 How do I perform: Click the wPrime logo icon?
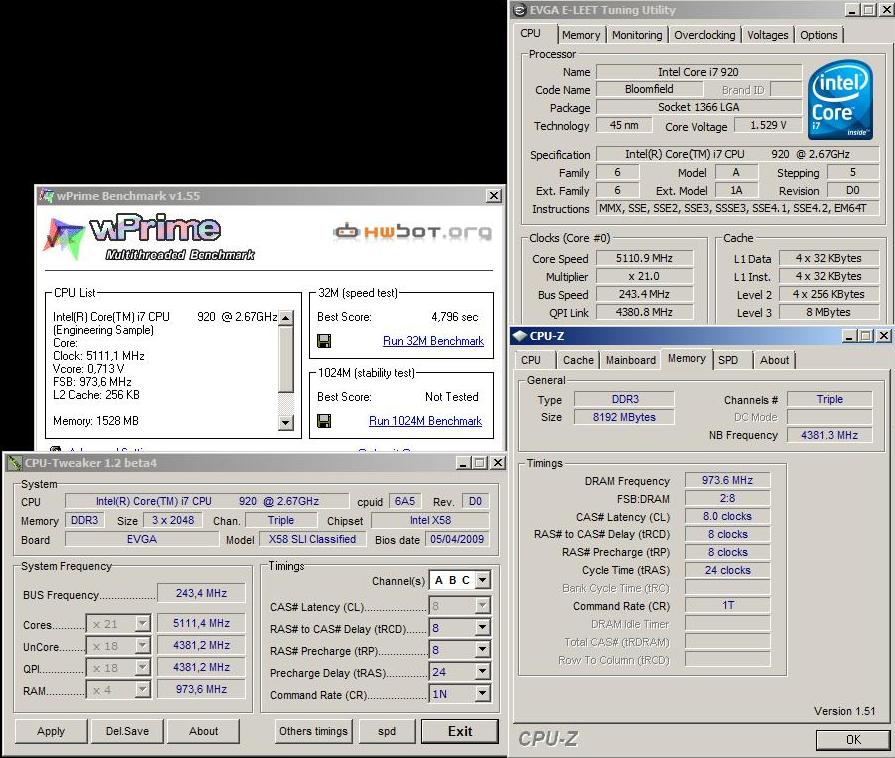[x=63, y=237]
